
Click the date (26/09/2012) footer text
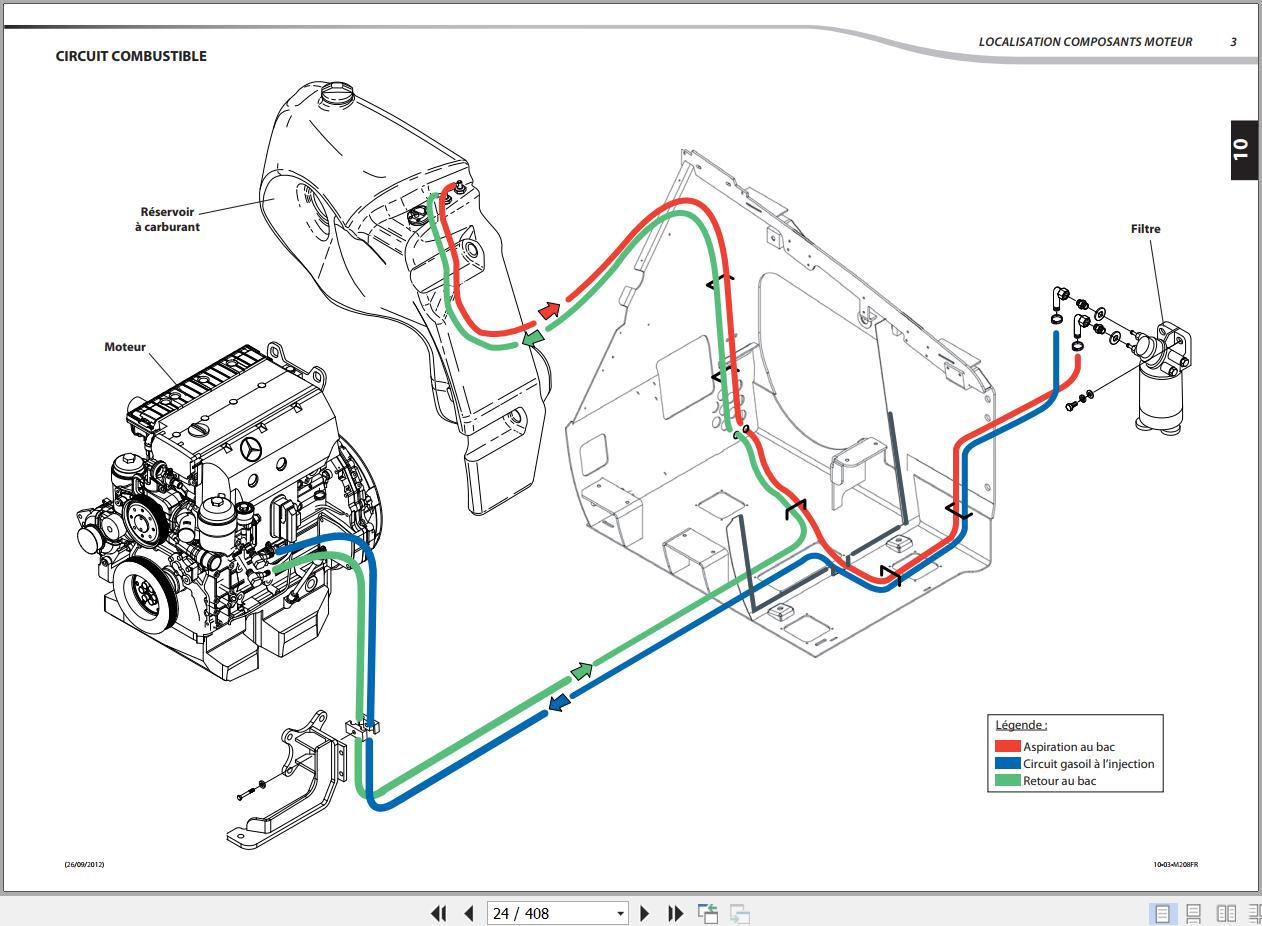click(84, 865)
